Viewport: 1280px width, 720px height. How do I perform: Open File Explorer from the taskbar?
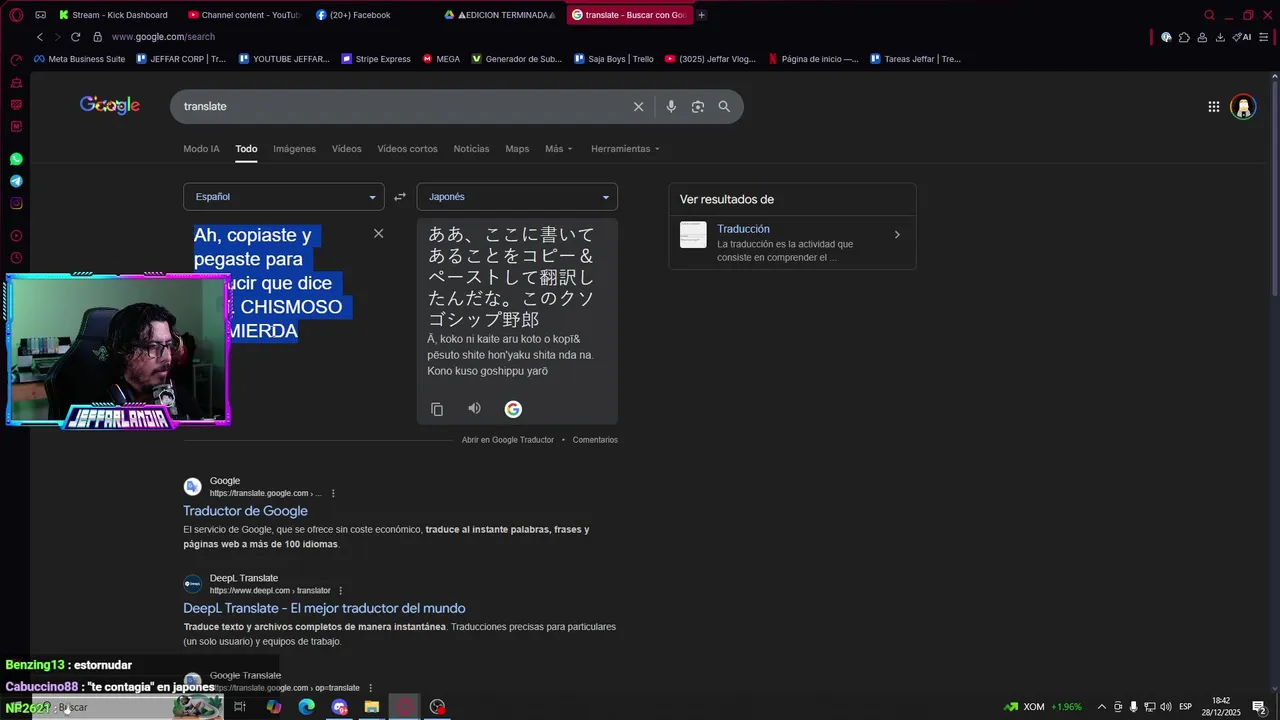point(372,707)
